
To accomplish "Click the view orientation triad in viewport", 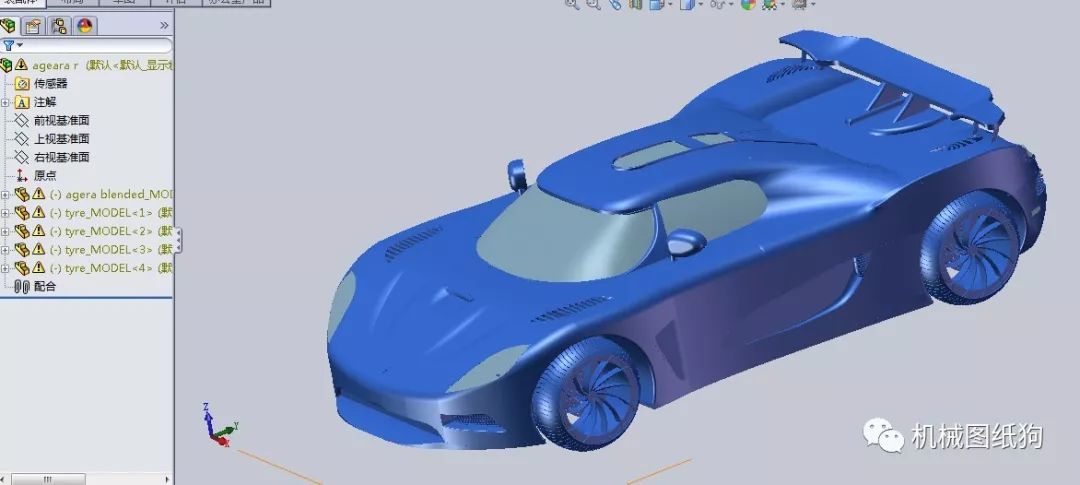I will pos(220,425).
